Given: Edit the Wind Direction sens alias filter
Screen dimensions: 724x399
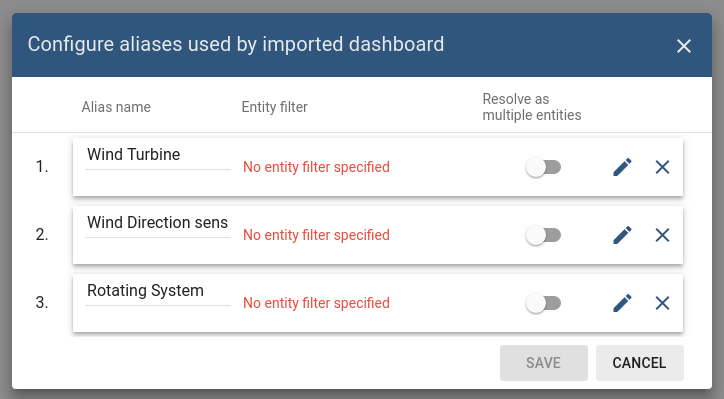Looking at the screenshot, I should point(622,235).
